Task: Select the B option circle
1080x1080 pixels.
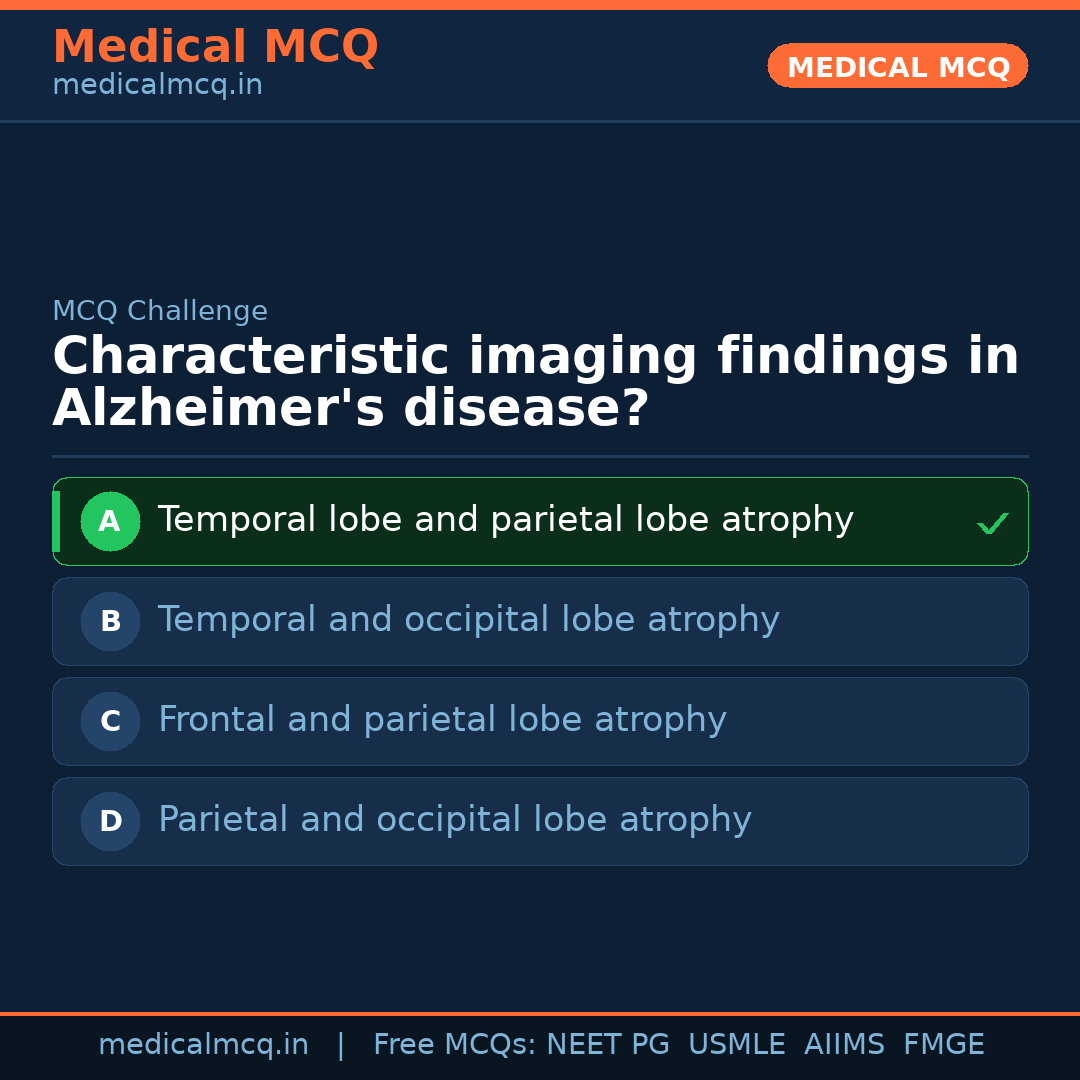Action: point(110,621)
